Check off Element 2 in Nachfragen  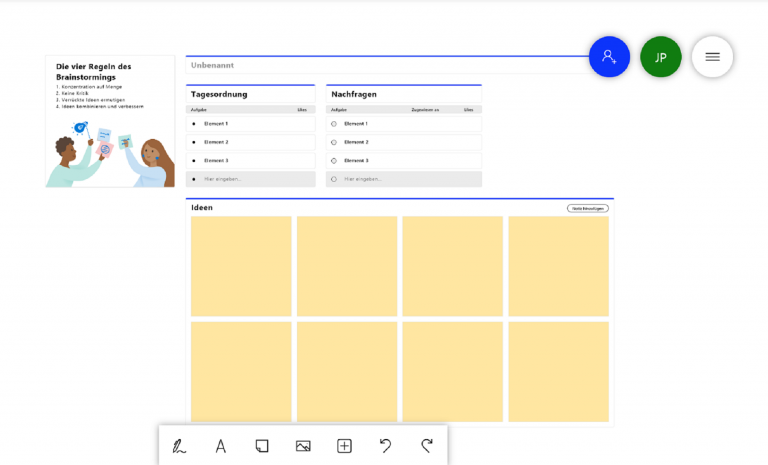pyautogui.click(x=334, y=142)
